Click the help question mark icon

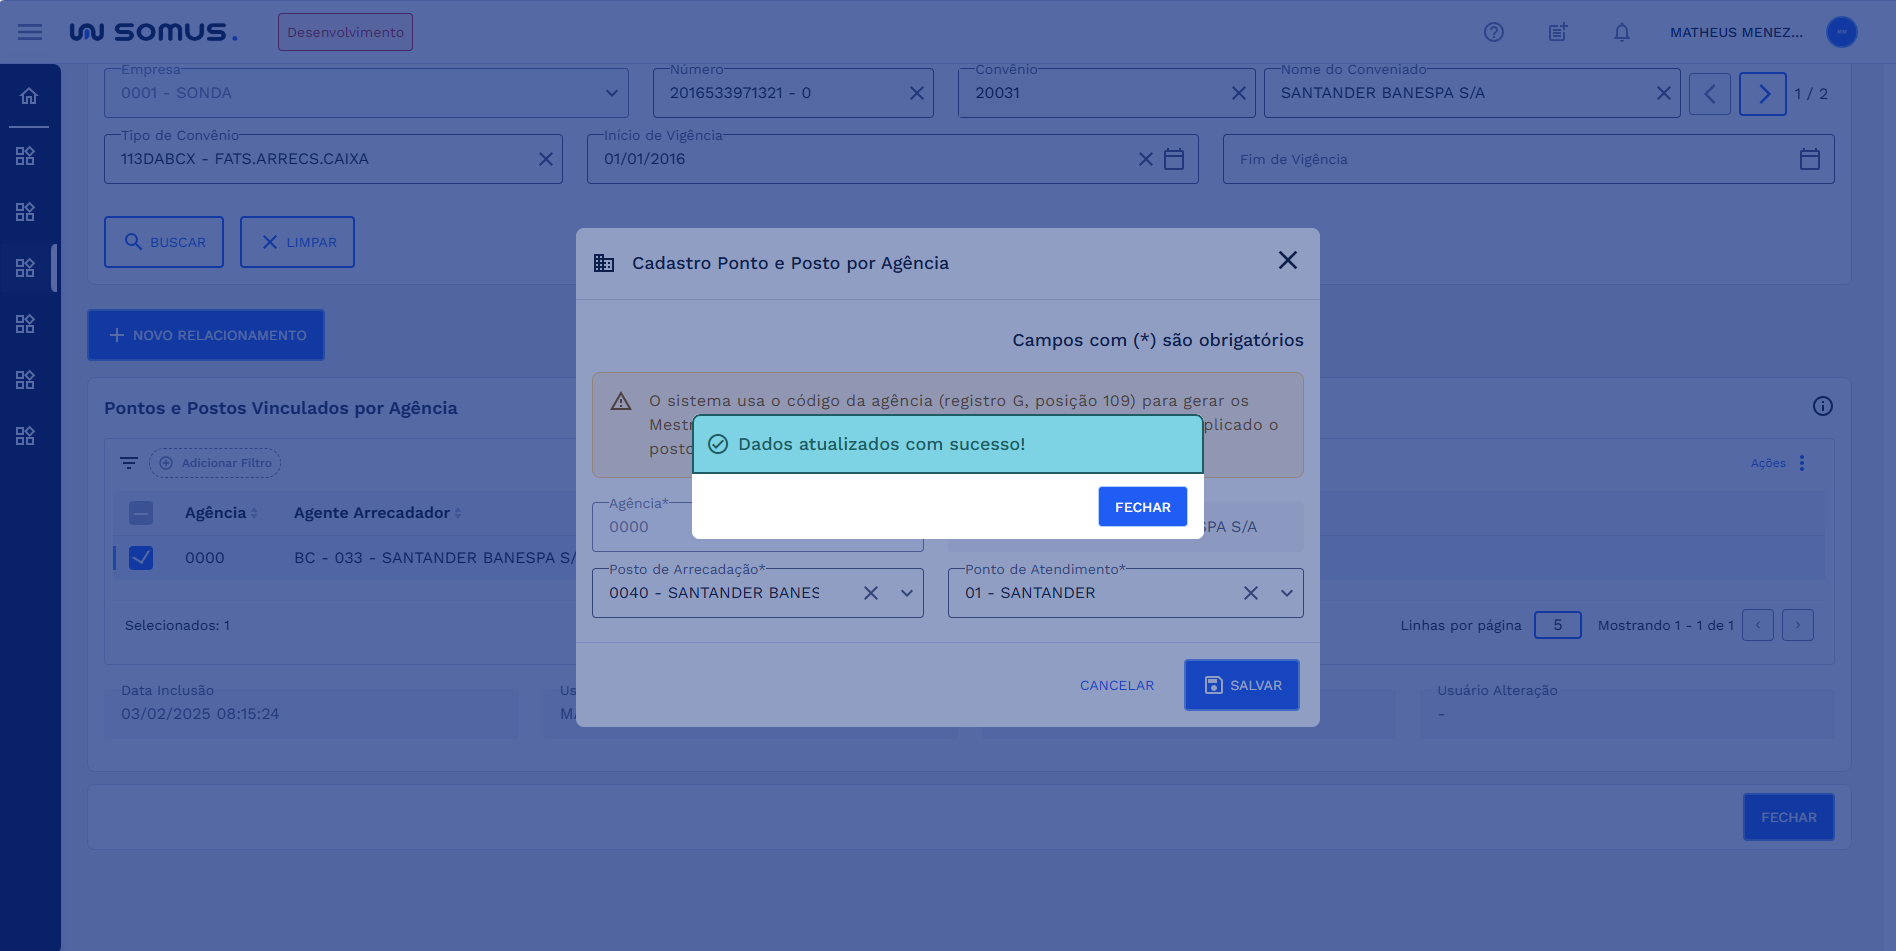pyautogui.click(x=1493, y=32)
